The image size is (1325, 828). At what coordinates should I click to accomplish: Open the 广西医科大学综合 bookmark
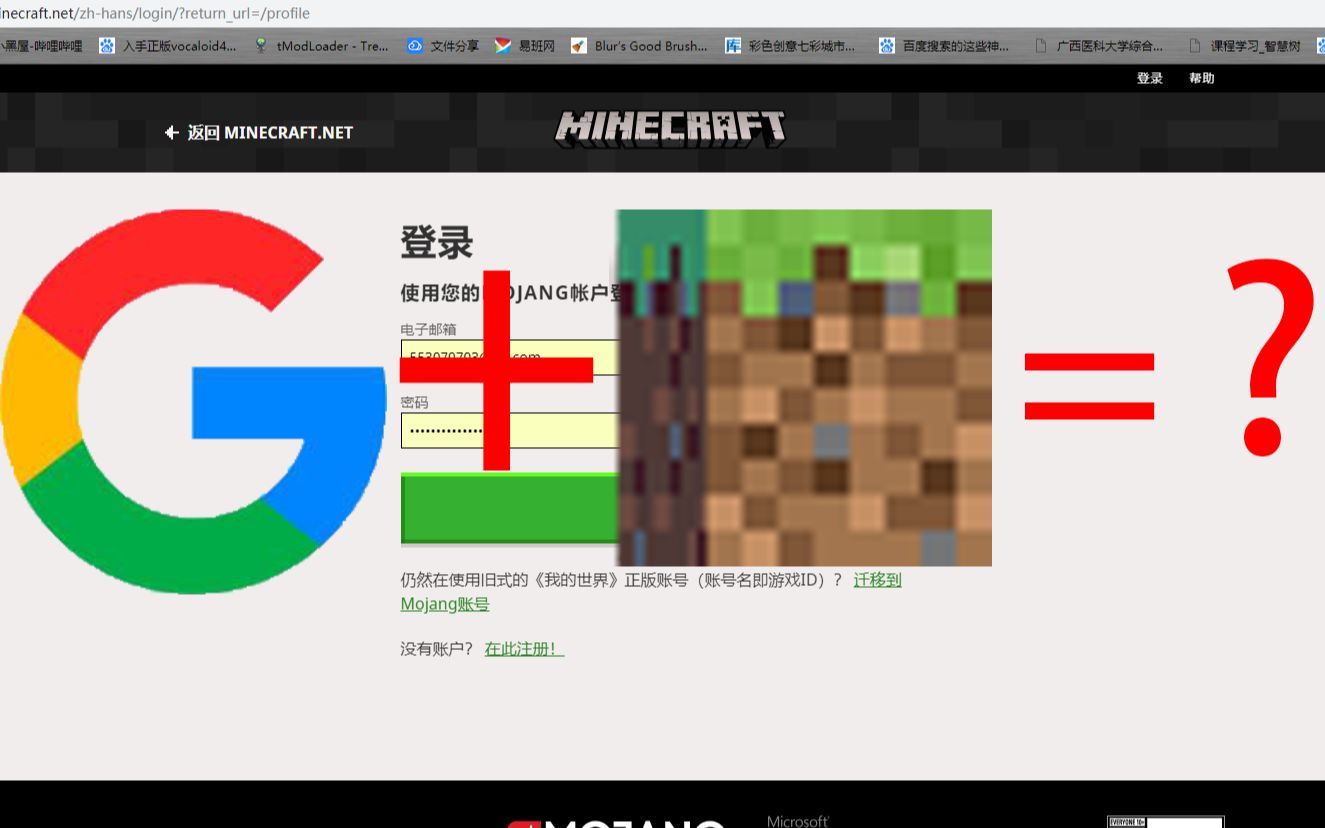(x=1099, y=46)
